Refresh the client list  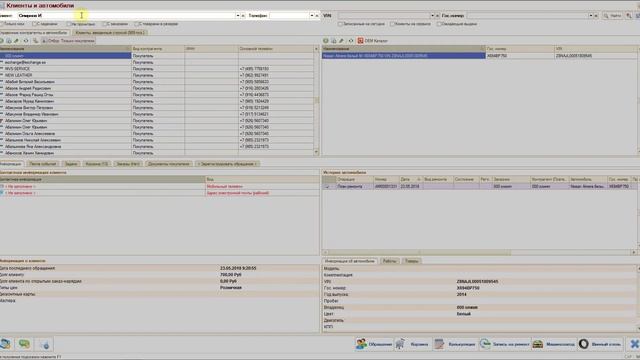point(26,41)
